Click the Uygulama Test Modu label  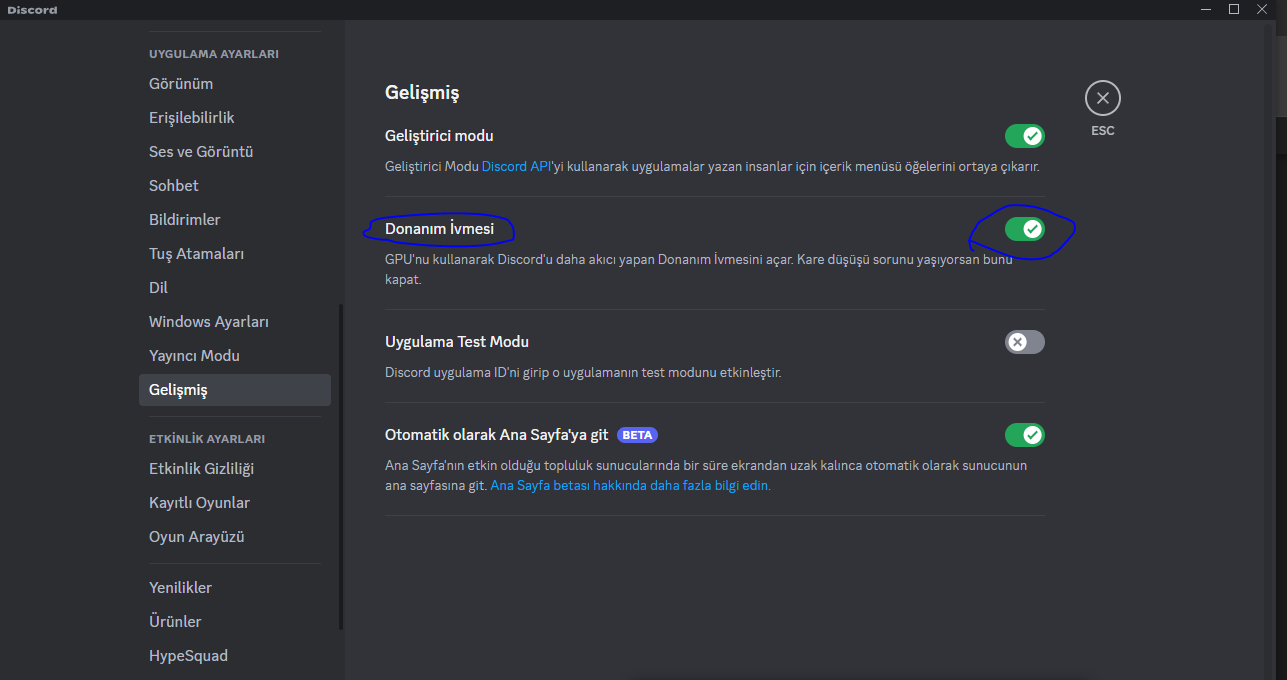point(457,342)
